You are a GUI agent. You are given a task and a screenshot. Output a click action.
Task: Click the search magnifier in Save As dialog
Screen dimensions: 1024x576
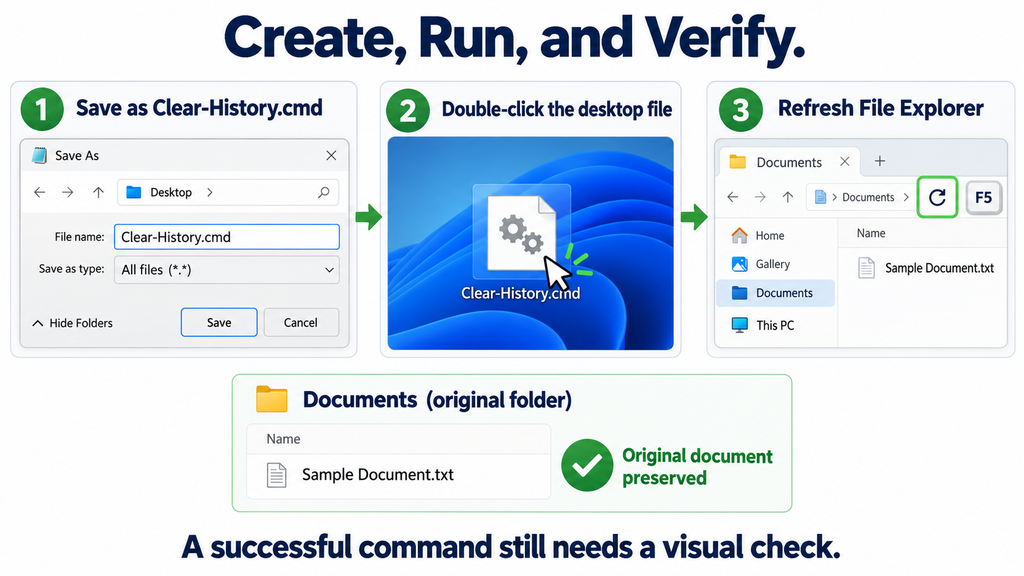[323, 192]
